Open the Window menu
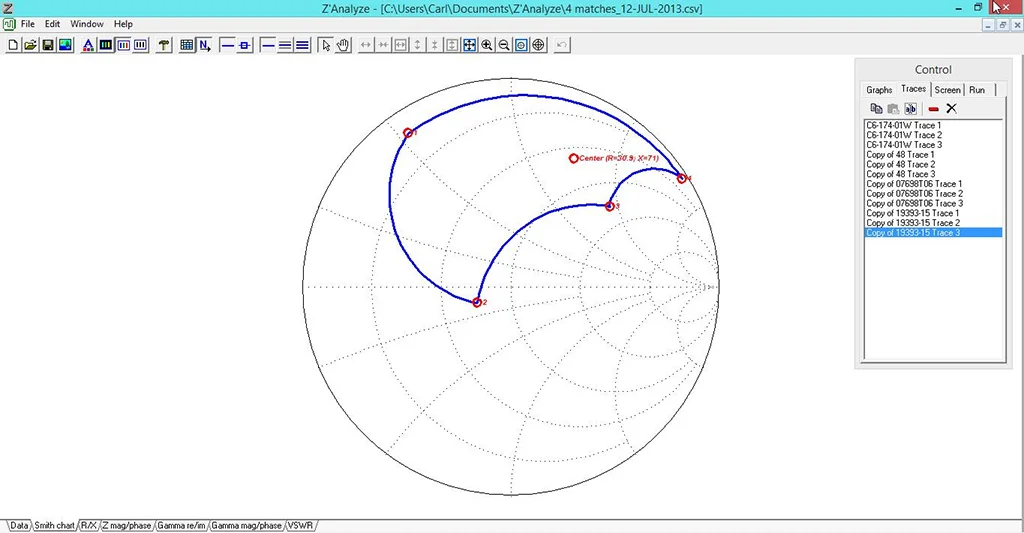Screen dimensions: 1024x533 pos(87,24)
